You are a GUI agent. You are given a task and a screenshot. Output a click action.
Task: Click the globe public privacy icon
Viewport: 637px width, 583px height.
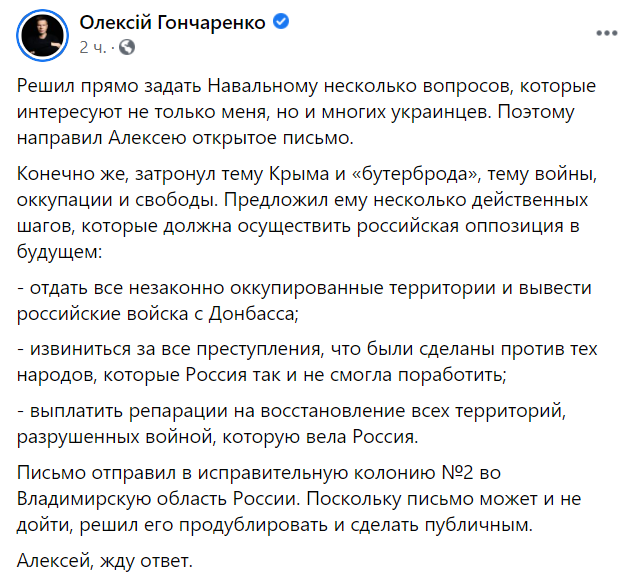coord(127,45)
